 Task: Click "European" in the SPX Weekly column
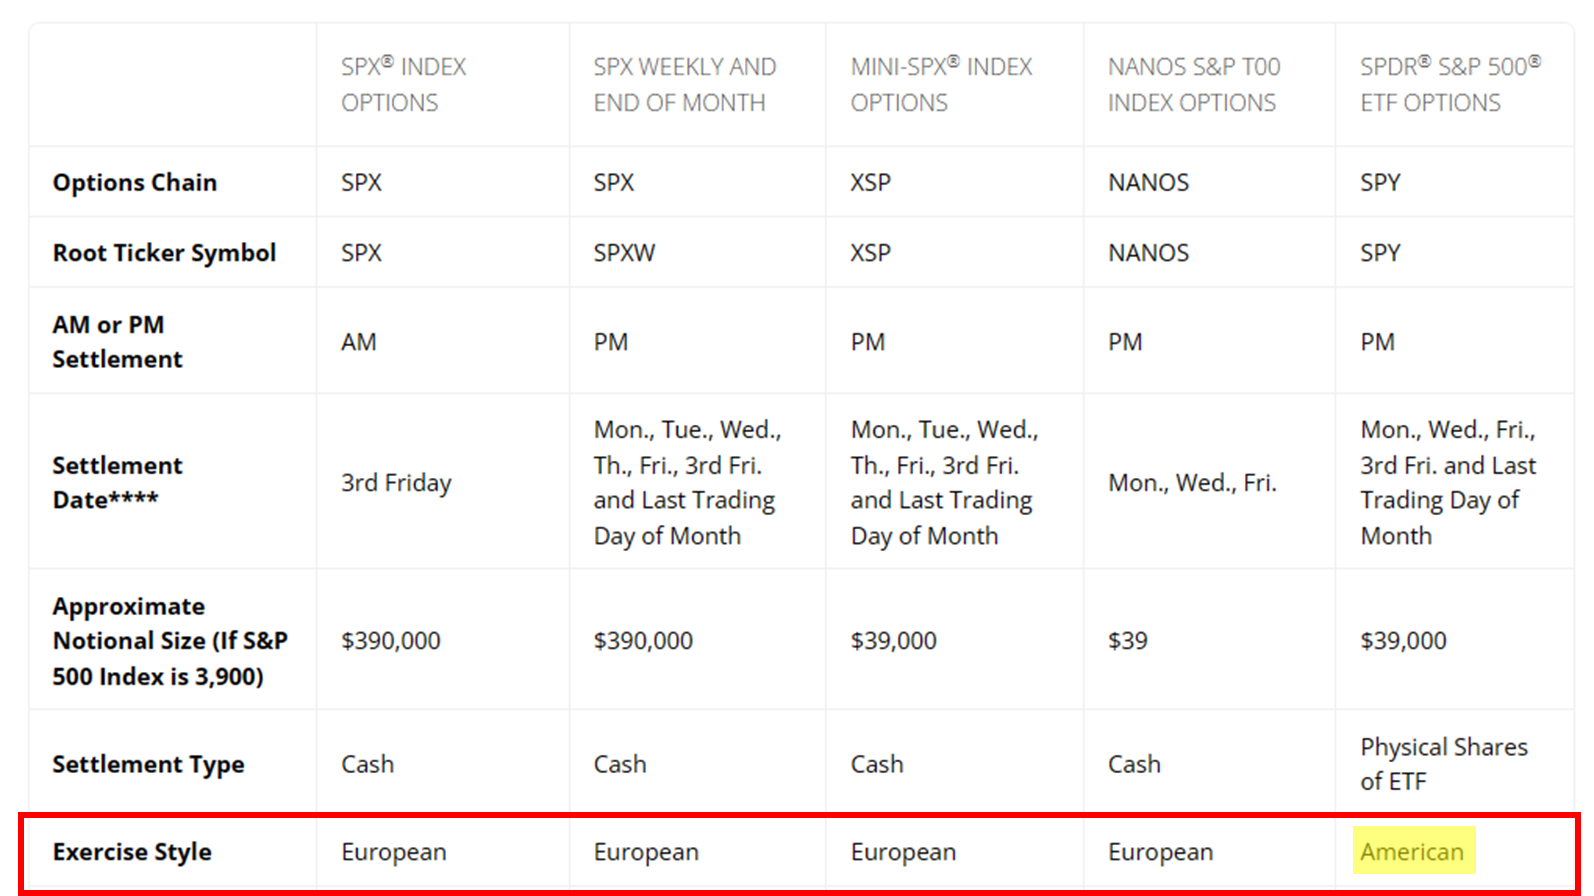click(x=646, y=853)
